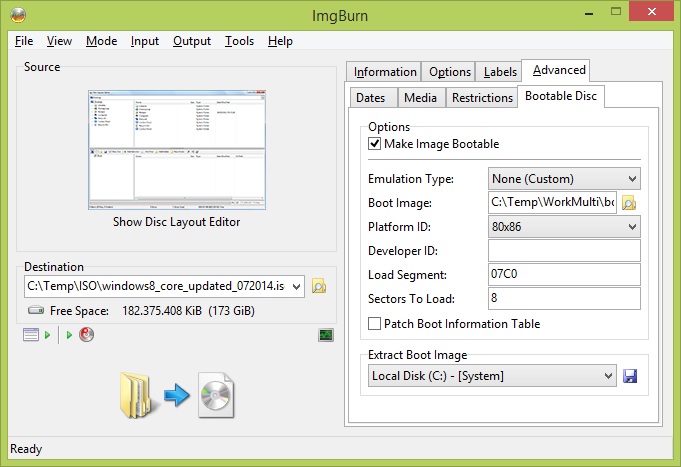The width and height of the screenshot is (681, 467).
Task: Open the Help menu
Action: (280, 41)
